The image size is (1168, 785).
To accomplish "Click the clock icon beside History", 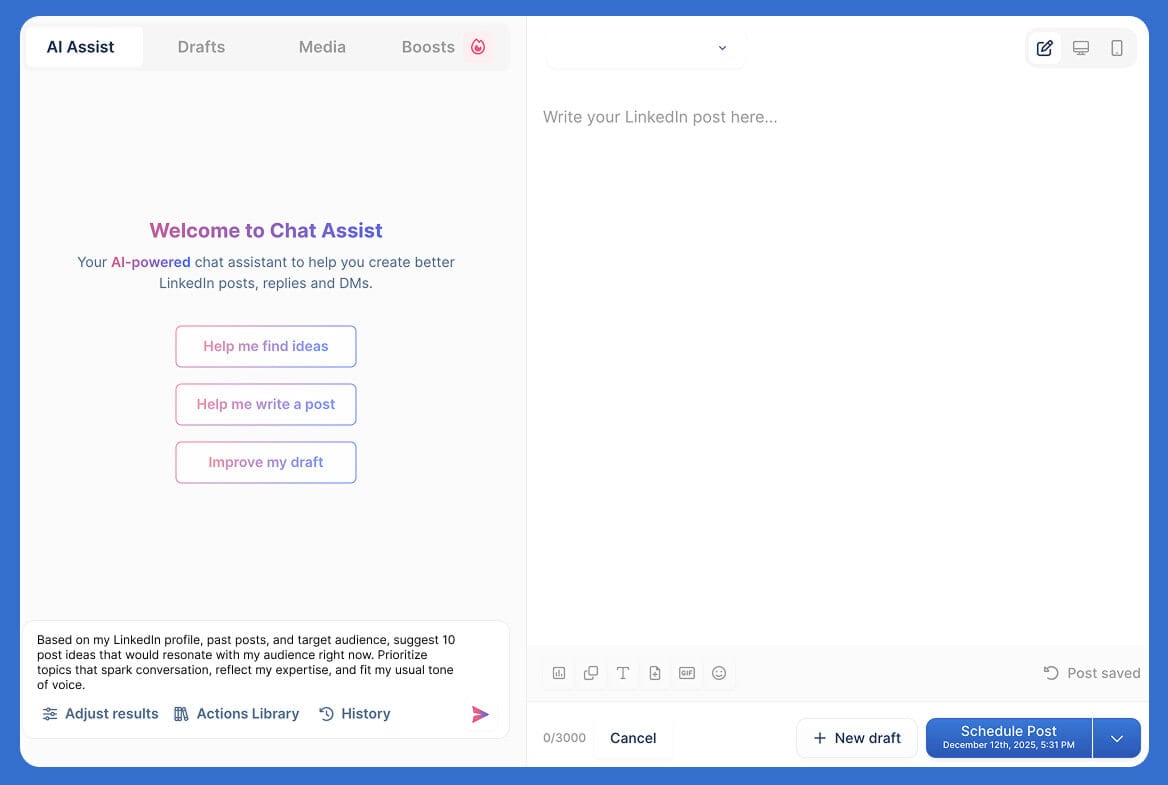I will point(326,714).
